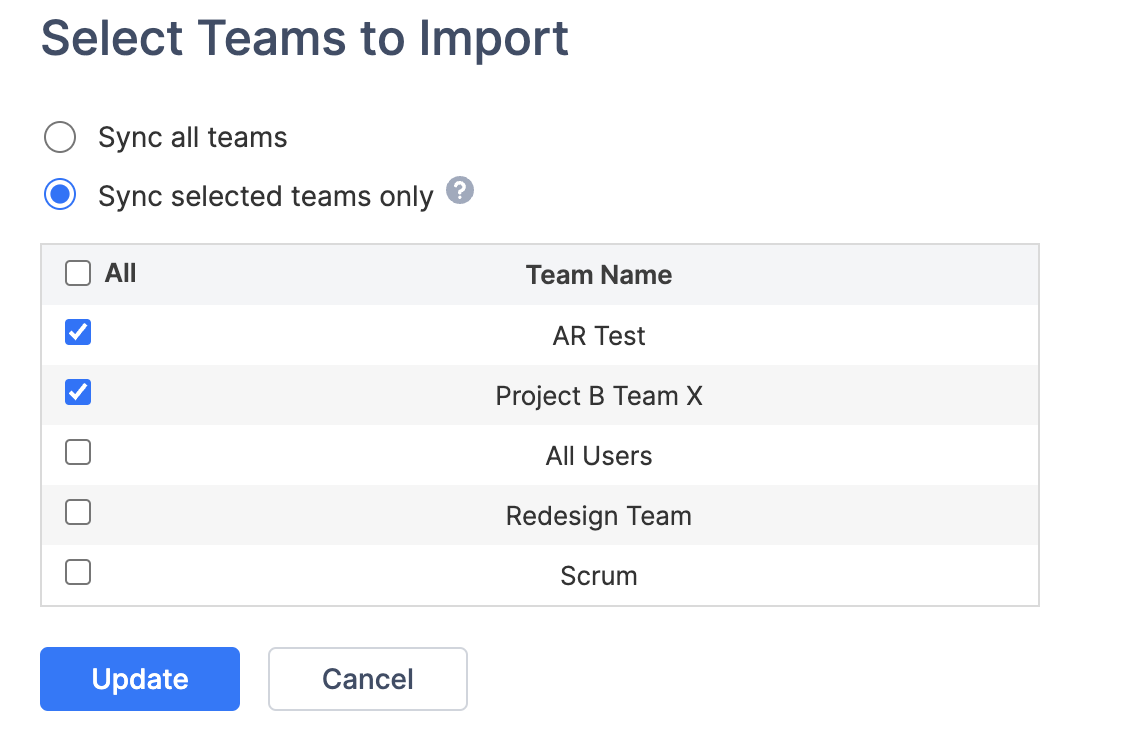Uncheck the Project B Team X checkbox
1122x744 pixels.
tap(78, 393)
